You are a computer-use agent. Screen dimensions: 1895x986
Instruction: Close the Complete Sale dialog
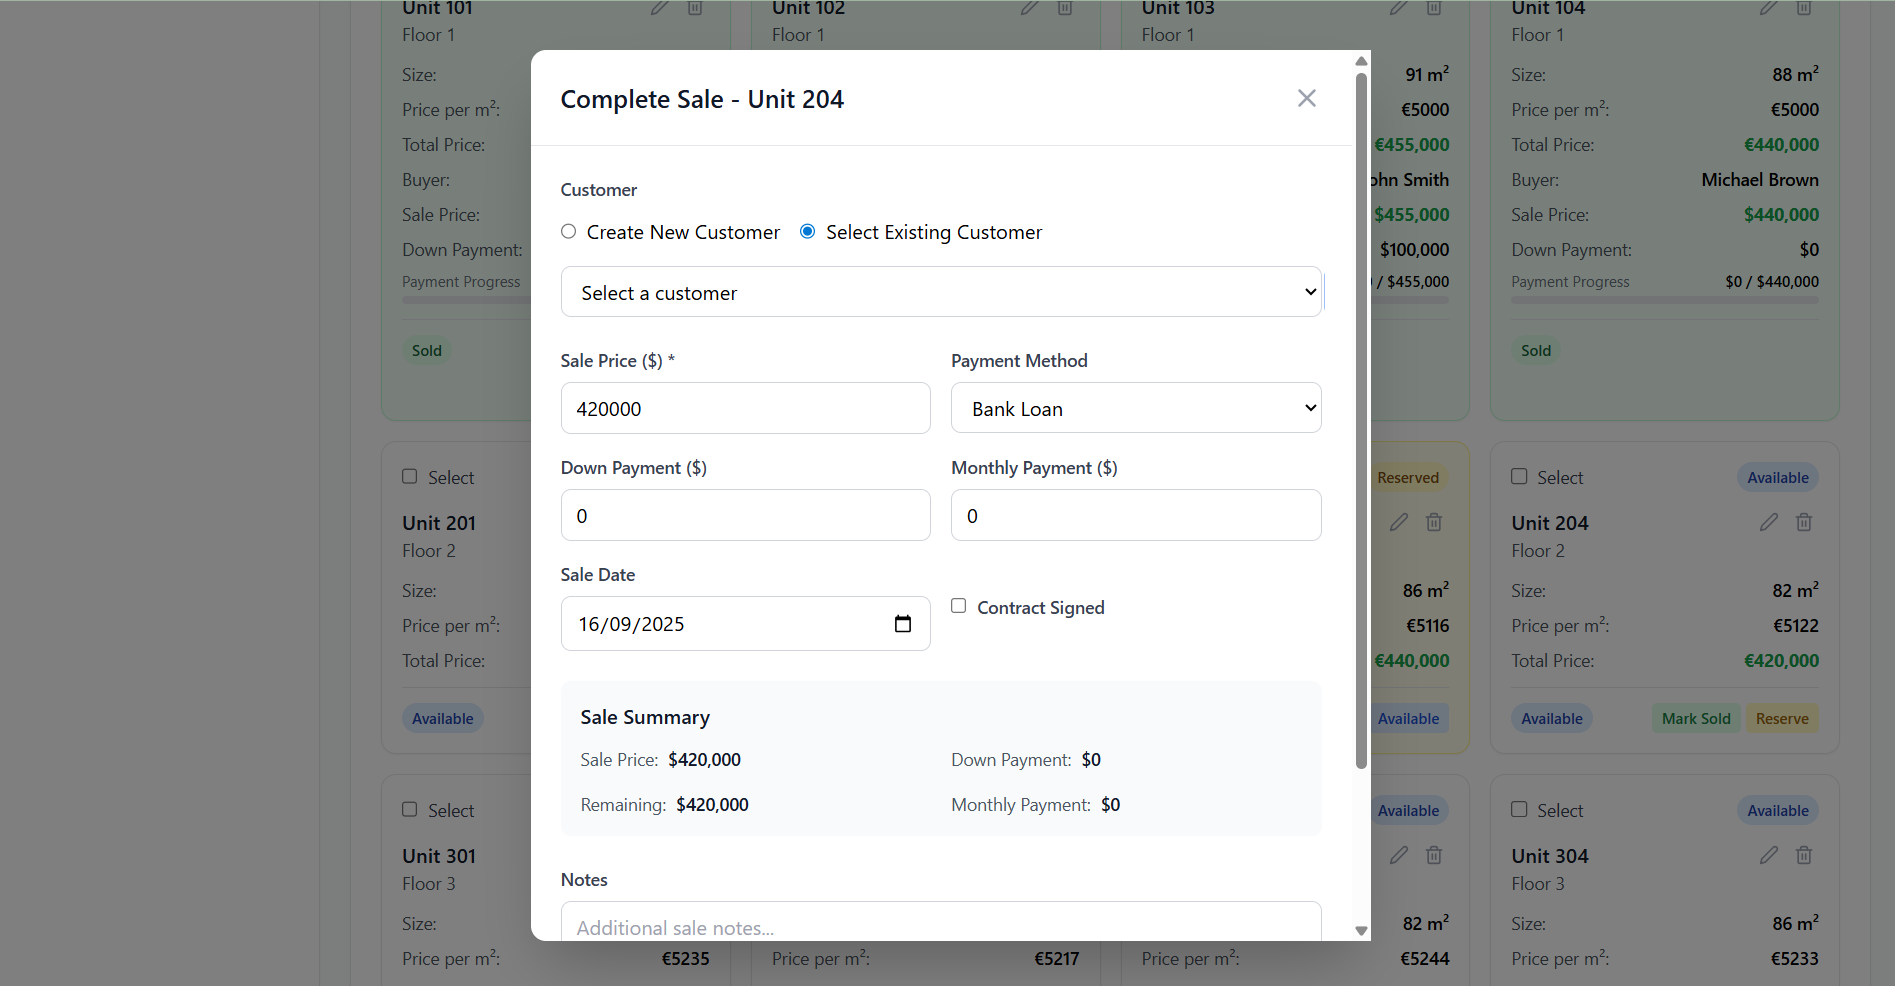click(x=1306, y=98)
